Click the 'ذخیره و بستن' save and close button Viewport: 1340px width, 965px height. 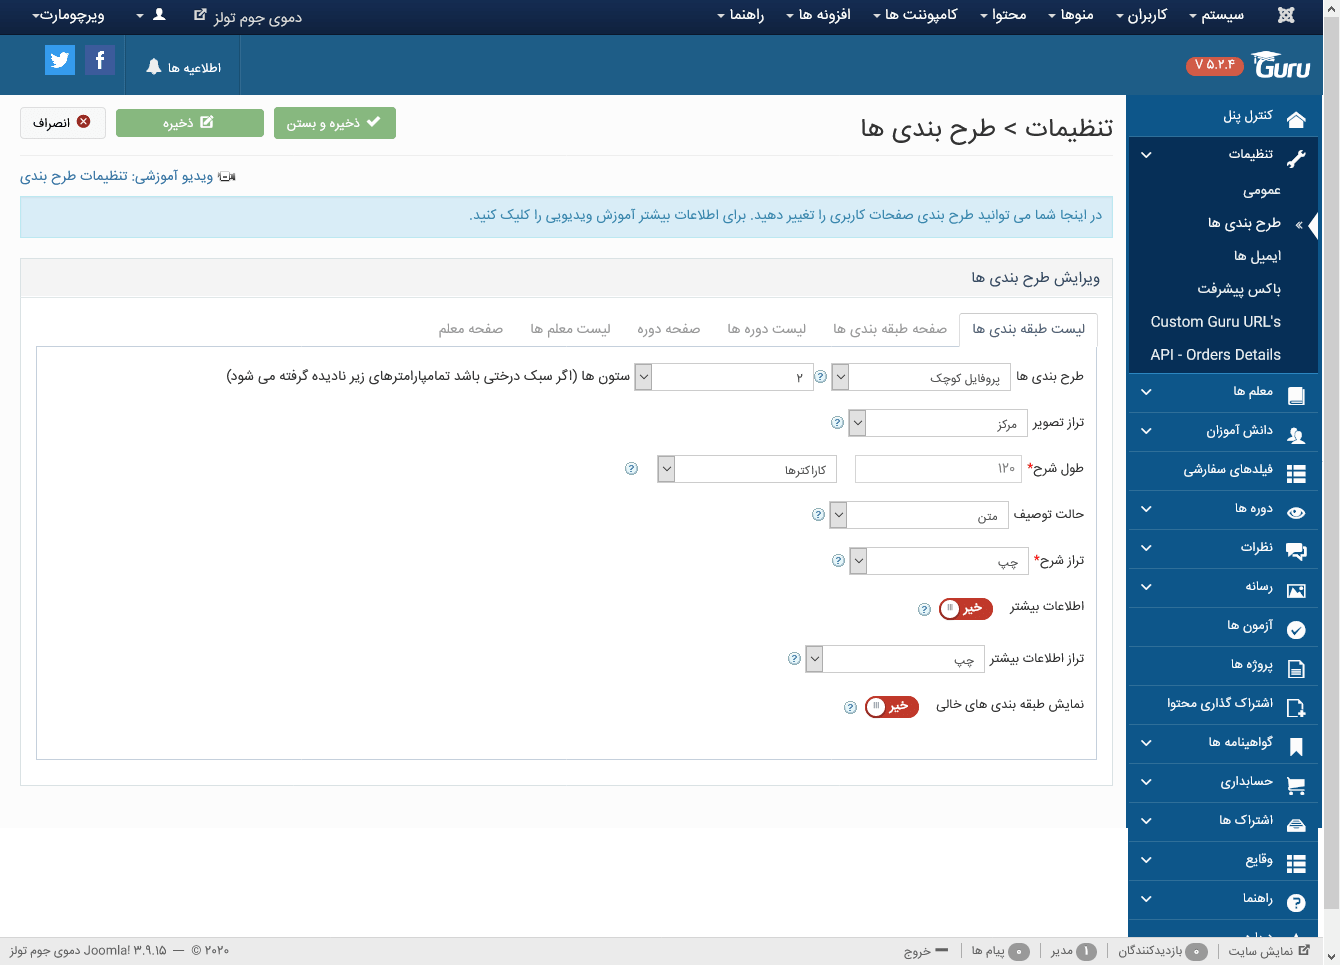point(334,123)
